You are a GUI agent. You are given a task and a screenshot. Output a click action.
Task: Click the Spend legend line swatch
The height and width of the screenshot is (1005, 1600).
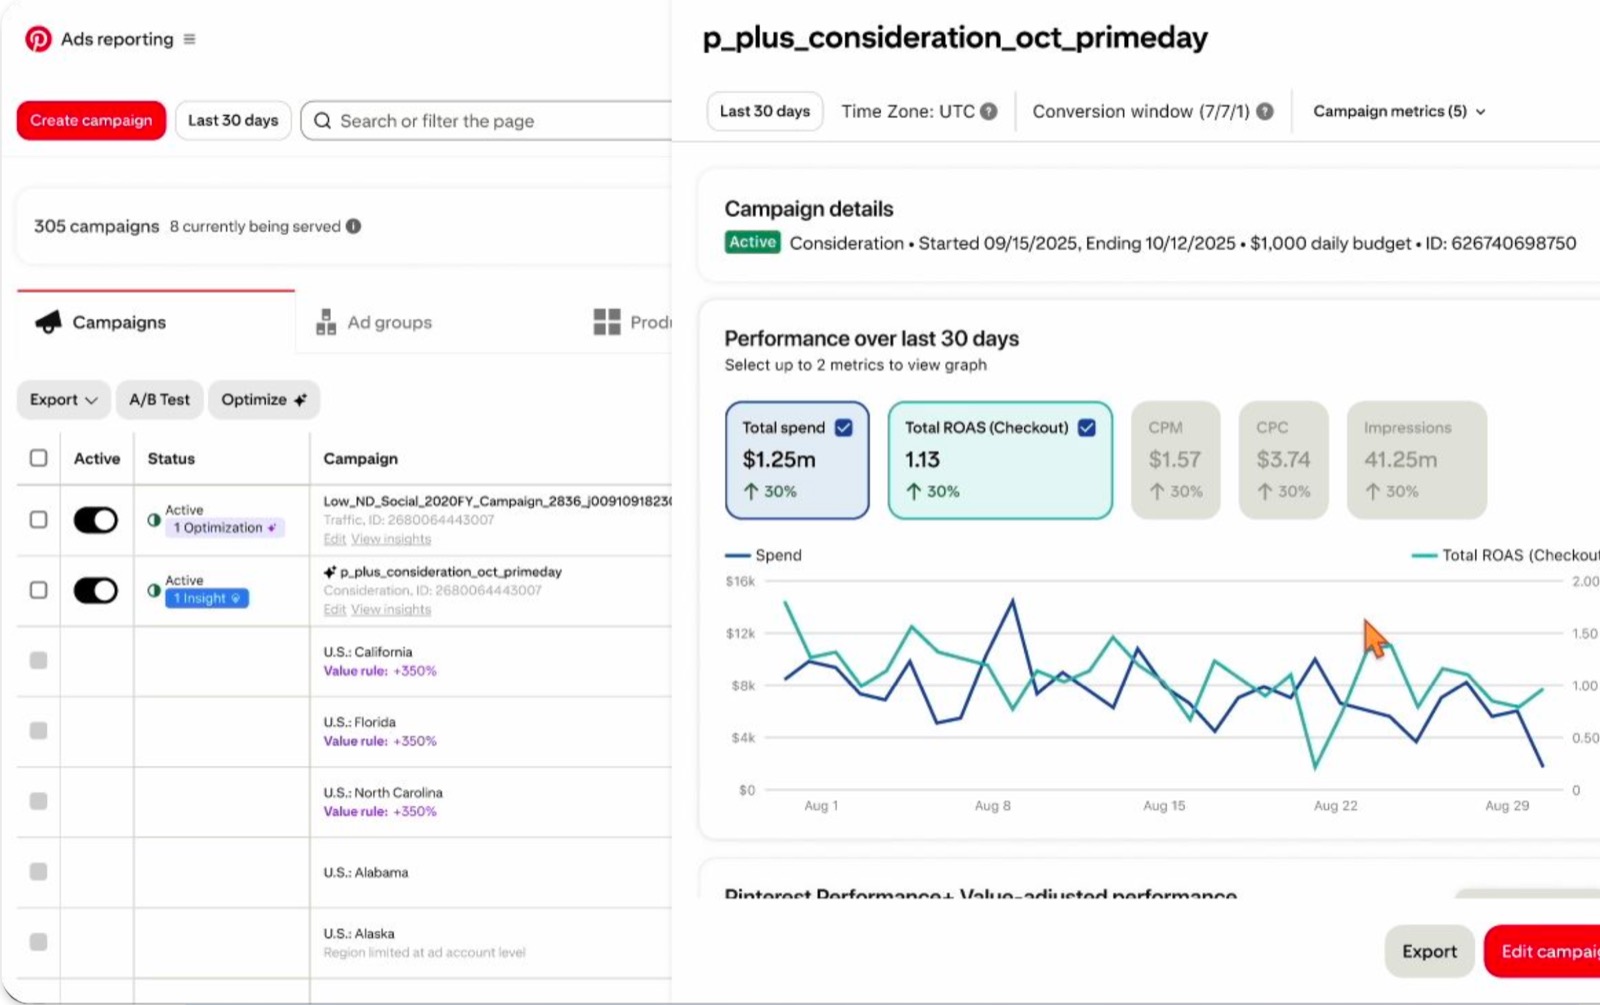(737, 555)
